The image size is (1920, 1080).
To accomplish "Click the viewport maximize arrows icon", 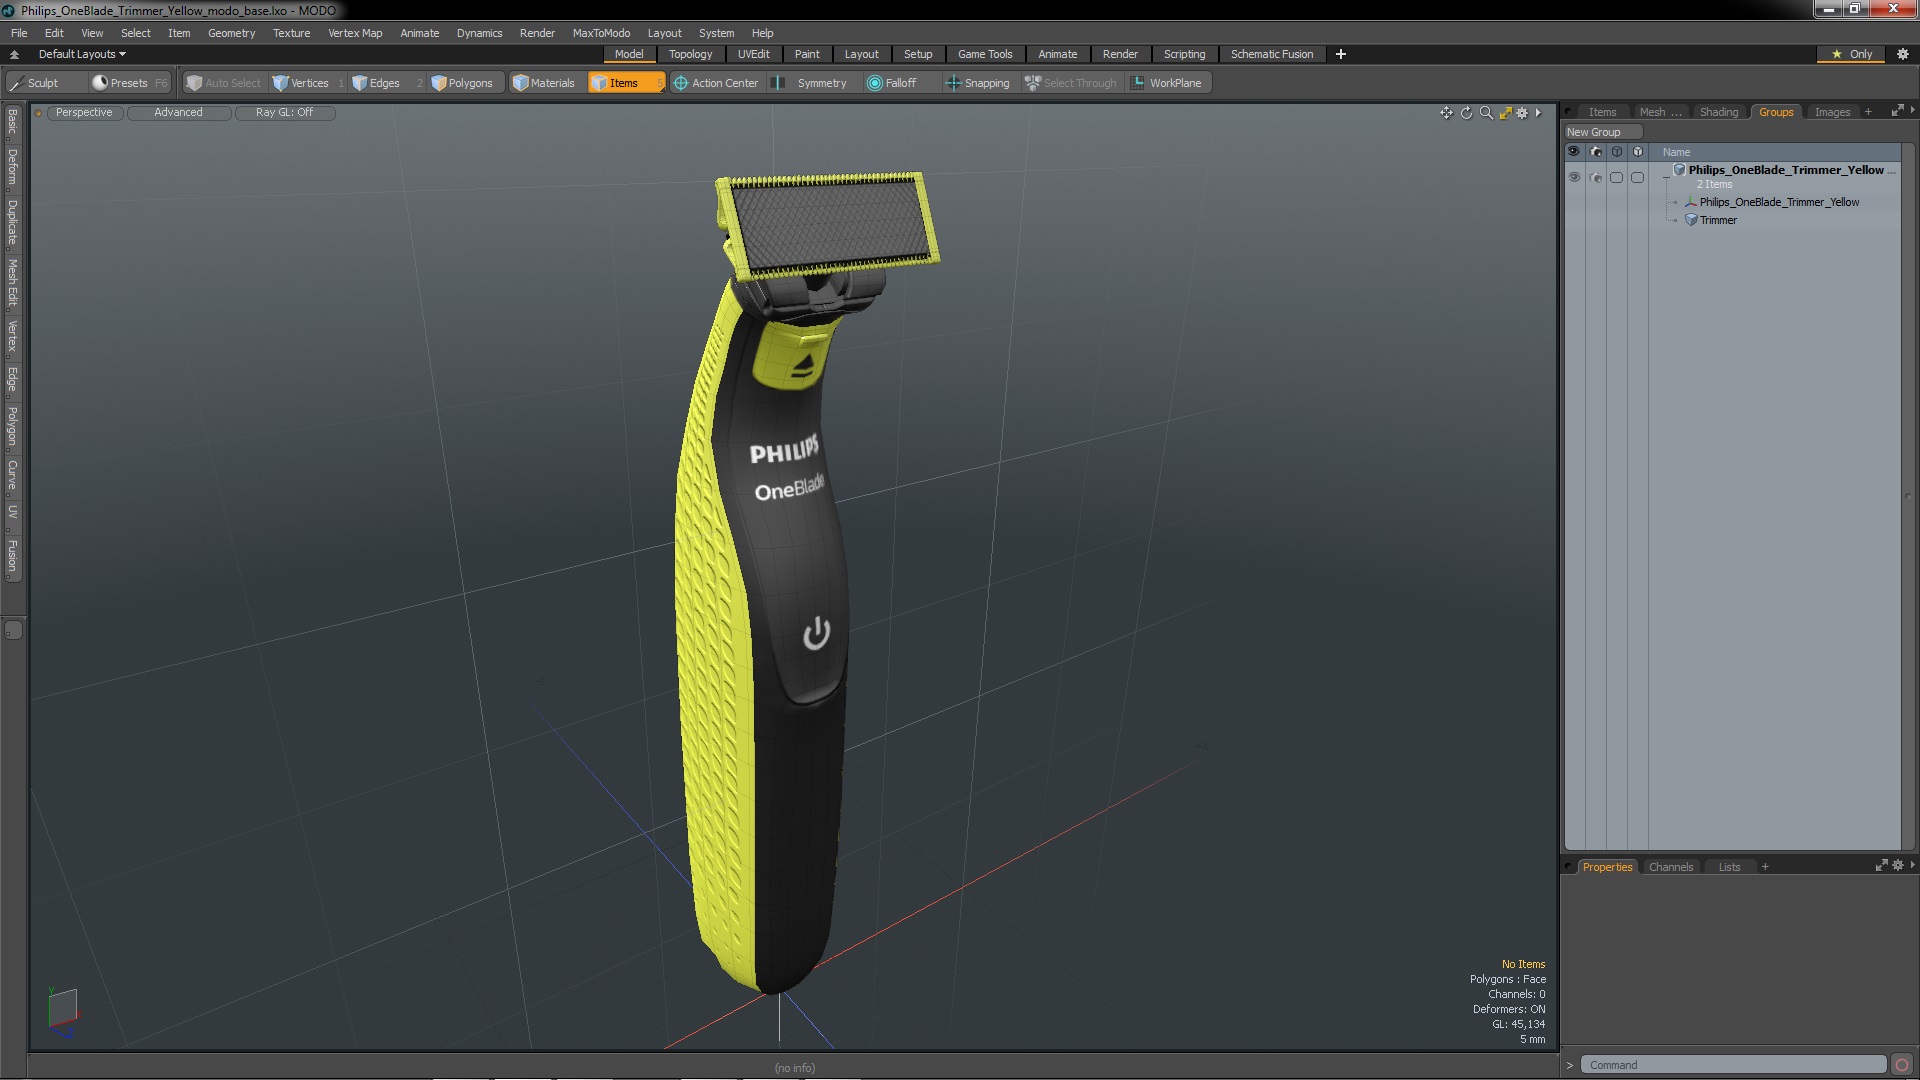I will 1505,113.
